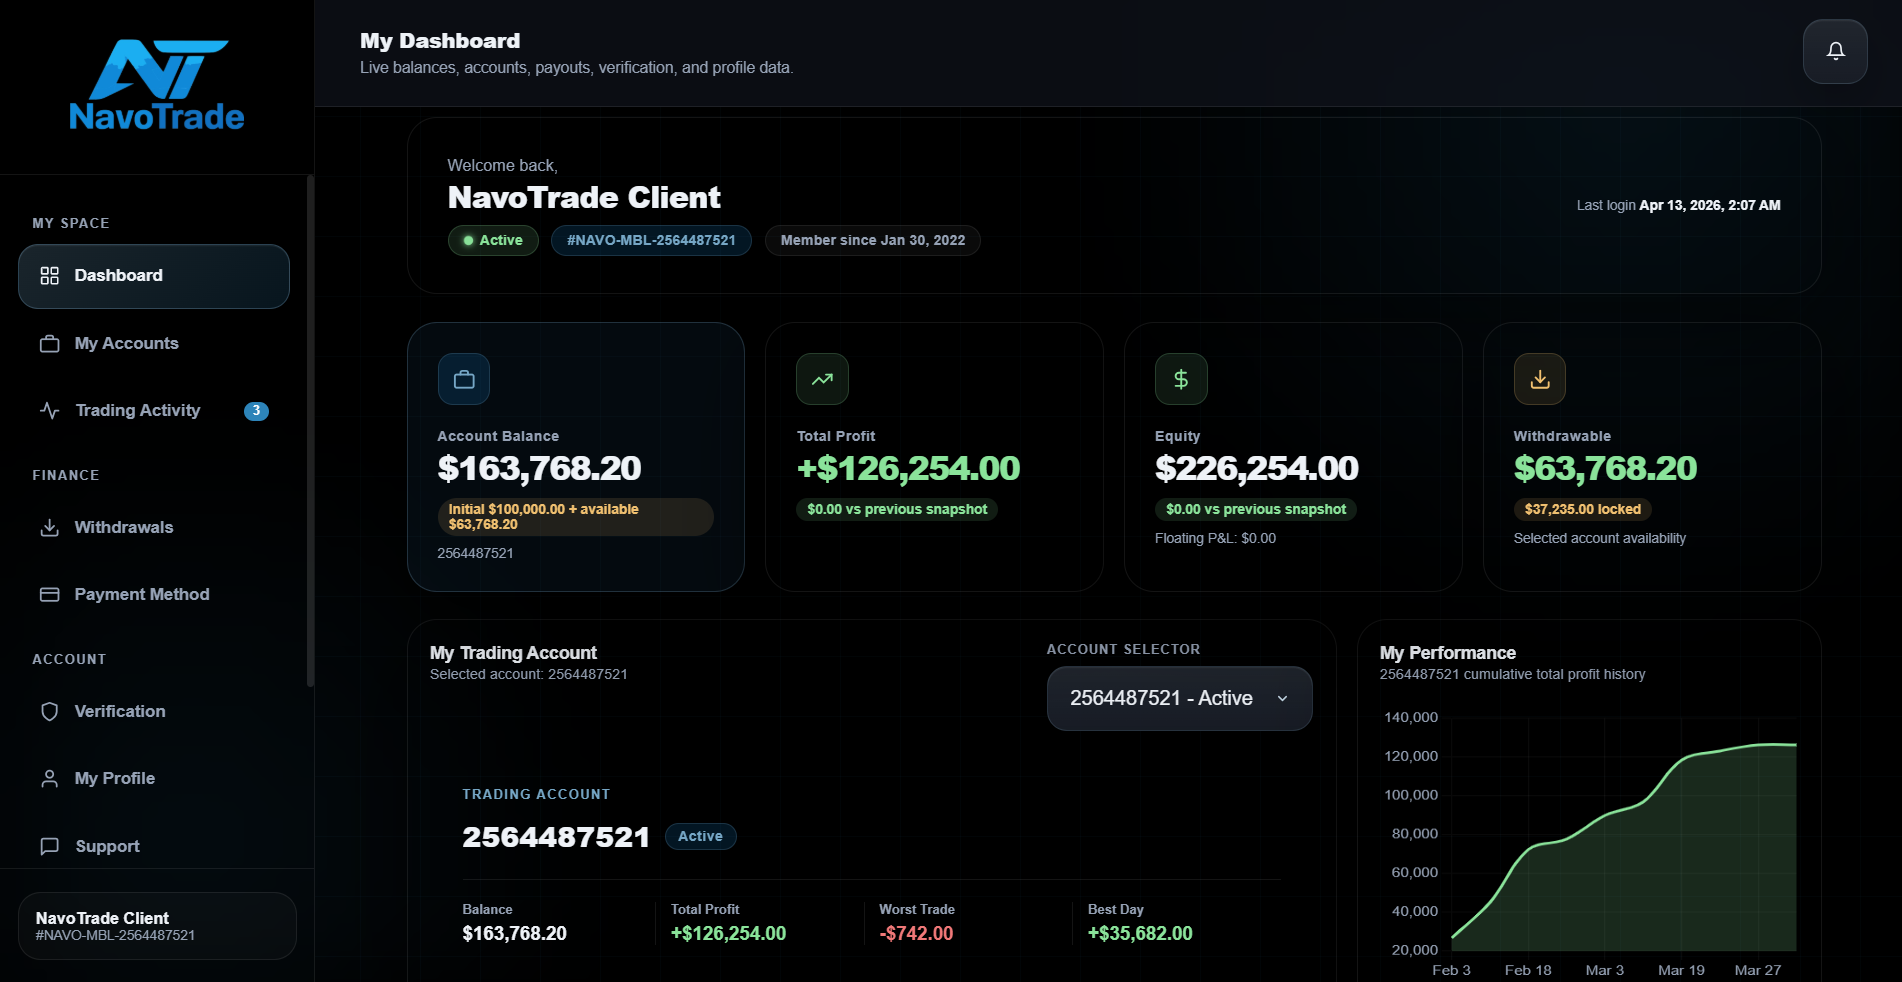Screen dimensions: 1902x982
Task: Click the Active badge beside trading account number
Action: coord(700,836)
